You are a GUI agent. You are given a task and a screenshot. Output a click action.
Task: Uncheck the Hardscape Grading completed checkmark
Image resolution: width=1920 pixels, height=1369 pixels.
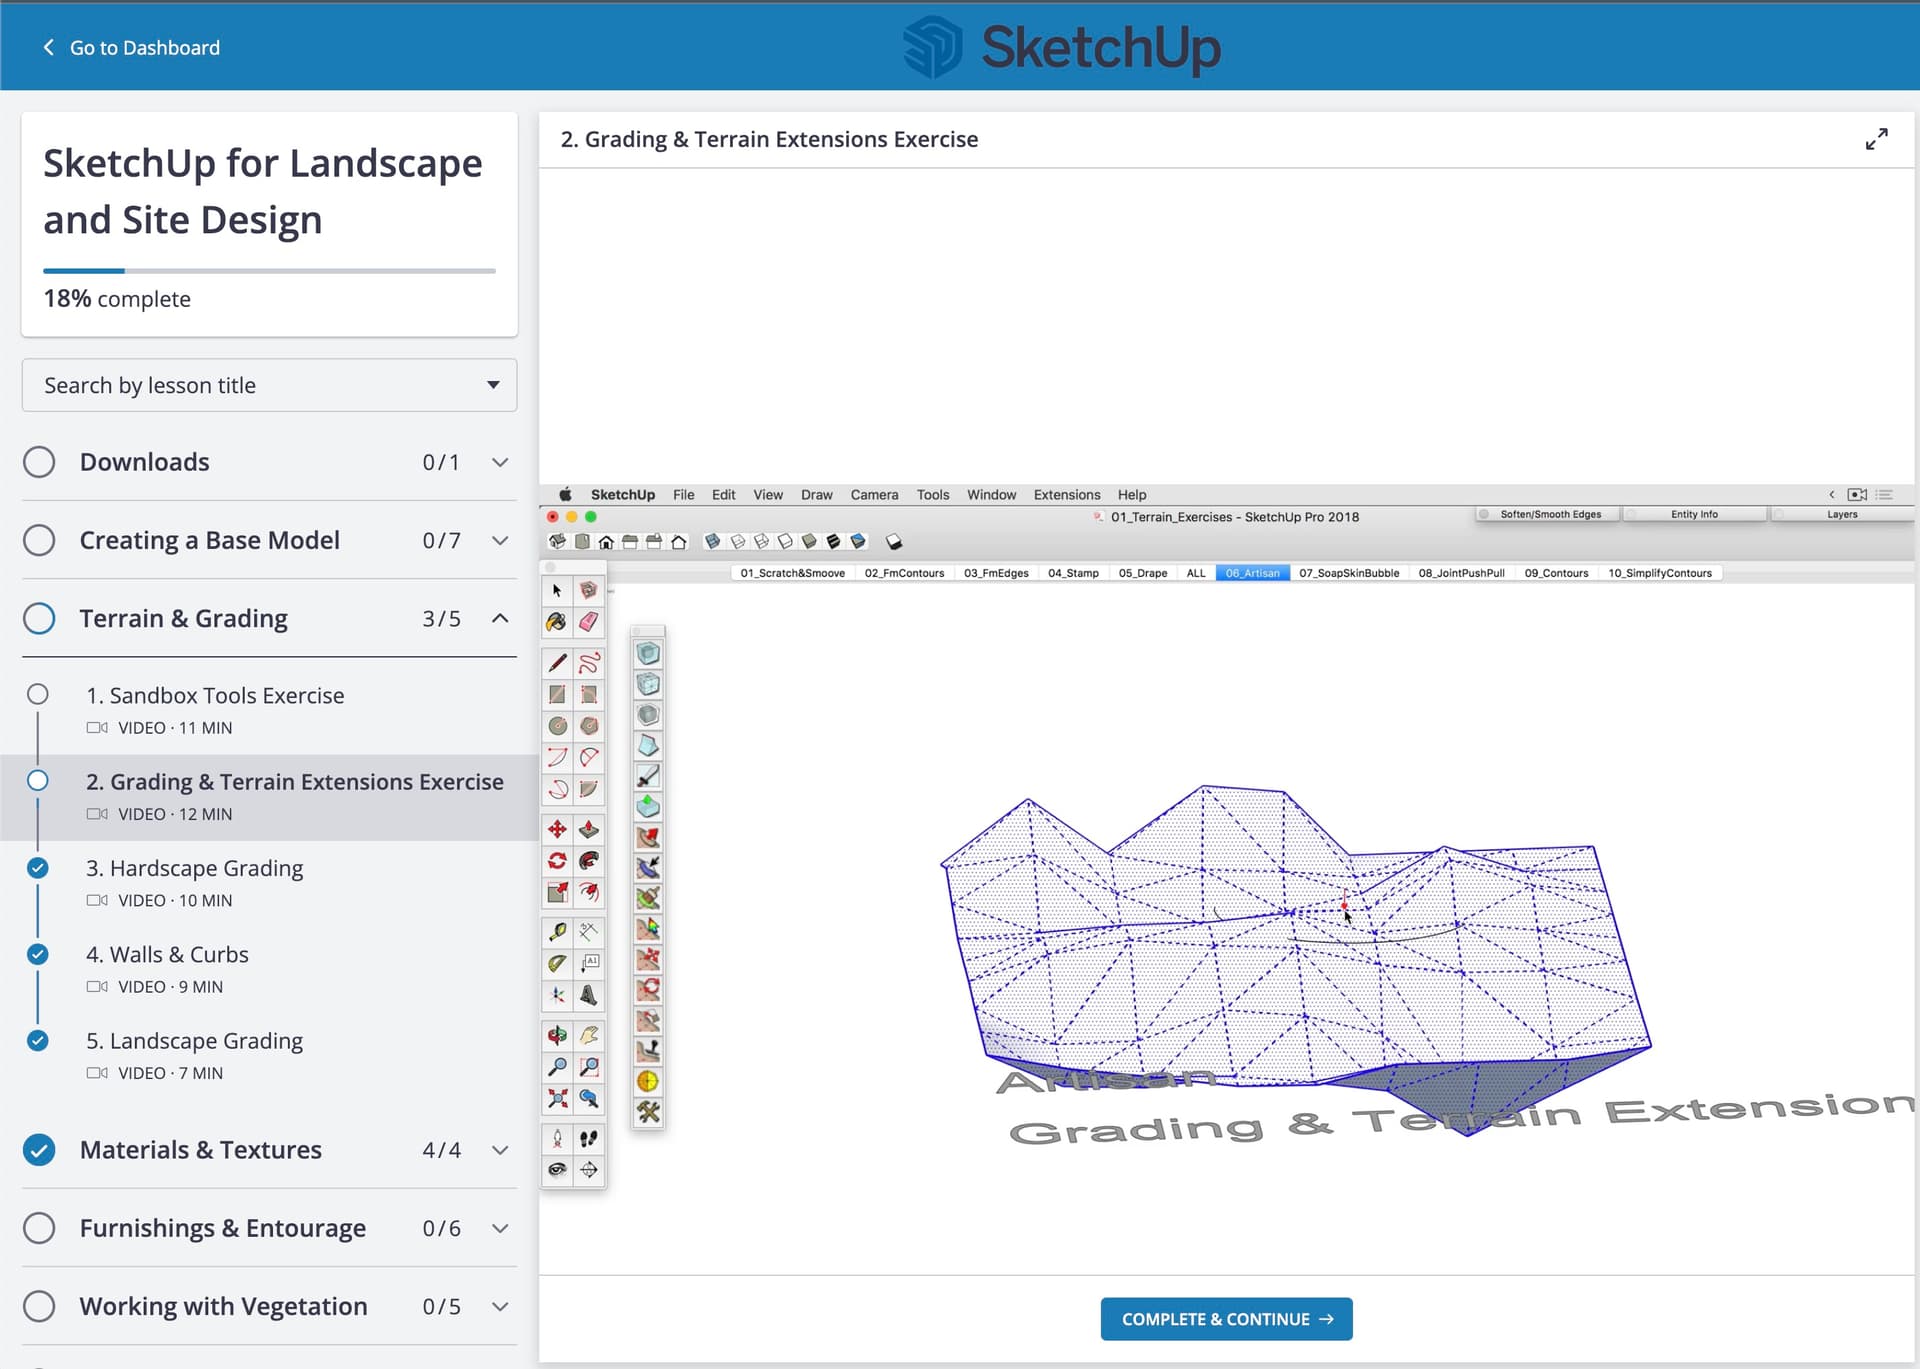38,868
